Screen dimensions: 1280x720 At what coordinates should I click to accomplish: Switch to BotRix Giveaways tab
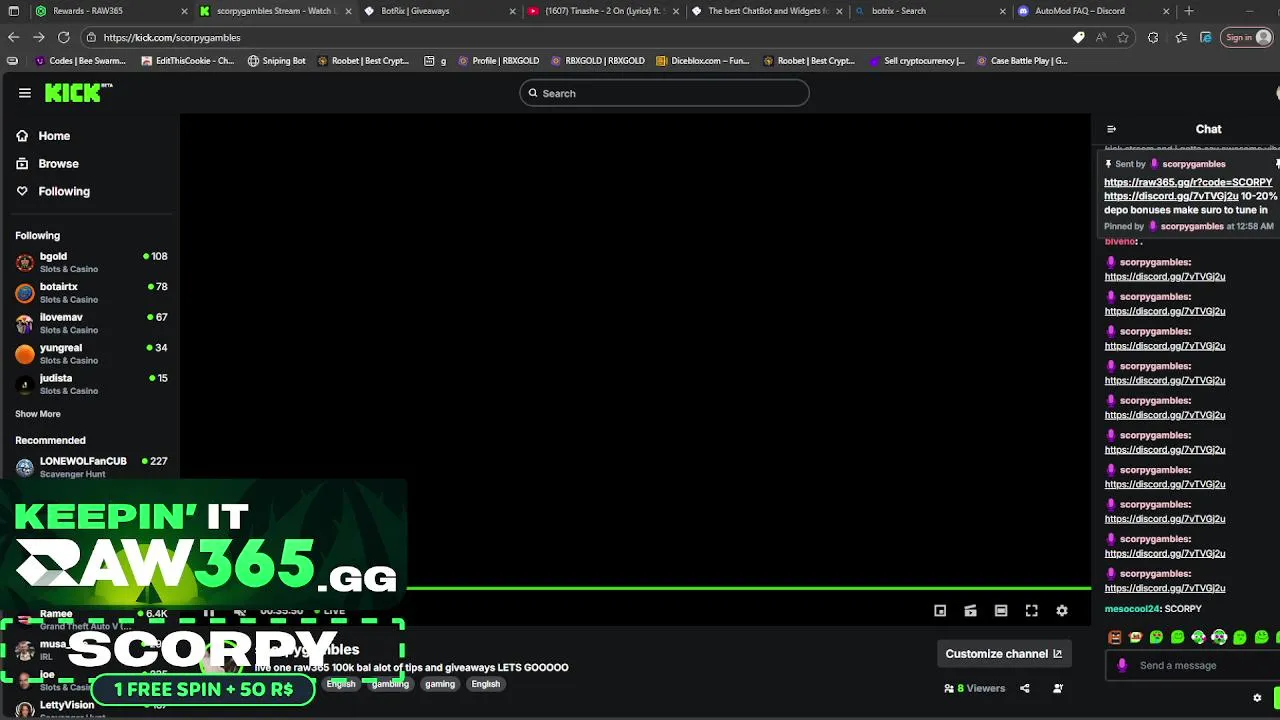438,11
